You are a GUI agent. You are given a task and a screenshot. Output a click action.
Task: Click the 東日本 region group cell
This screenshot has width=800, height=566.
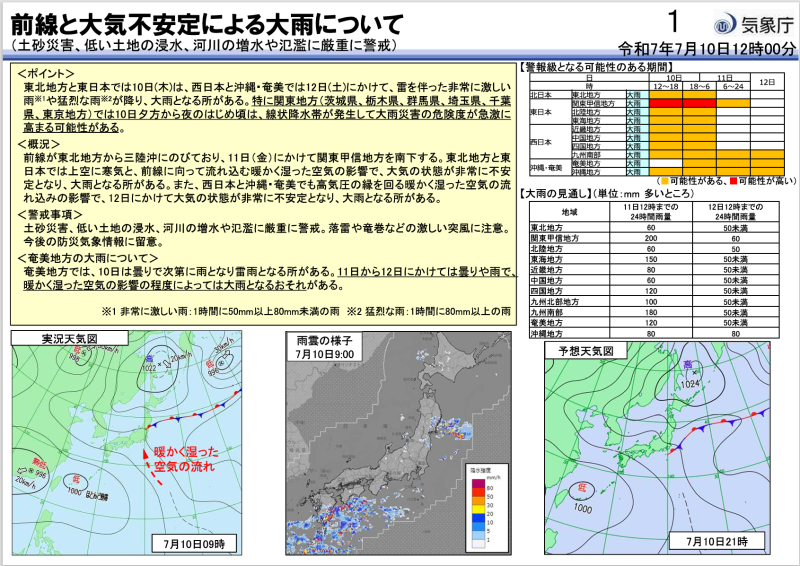click(550, 112)
